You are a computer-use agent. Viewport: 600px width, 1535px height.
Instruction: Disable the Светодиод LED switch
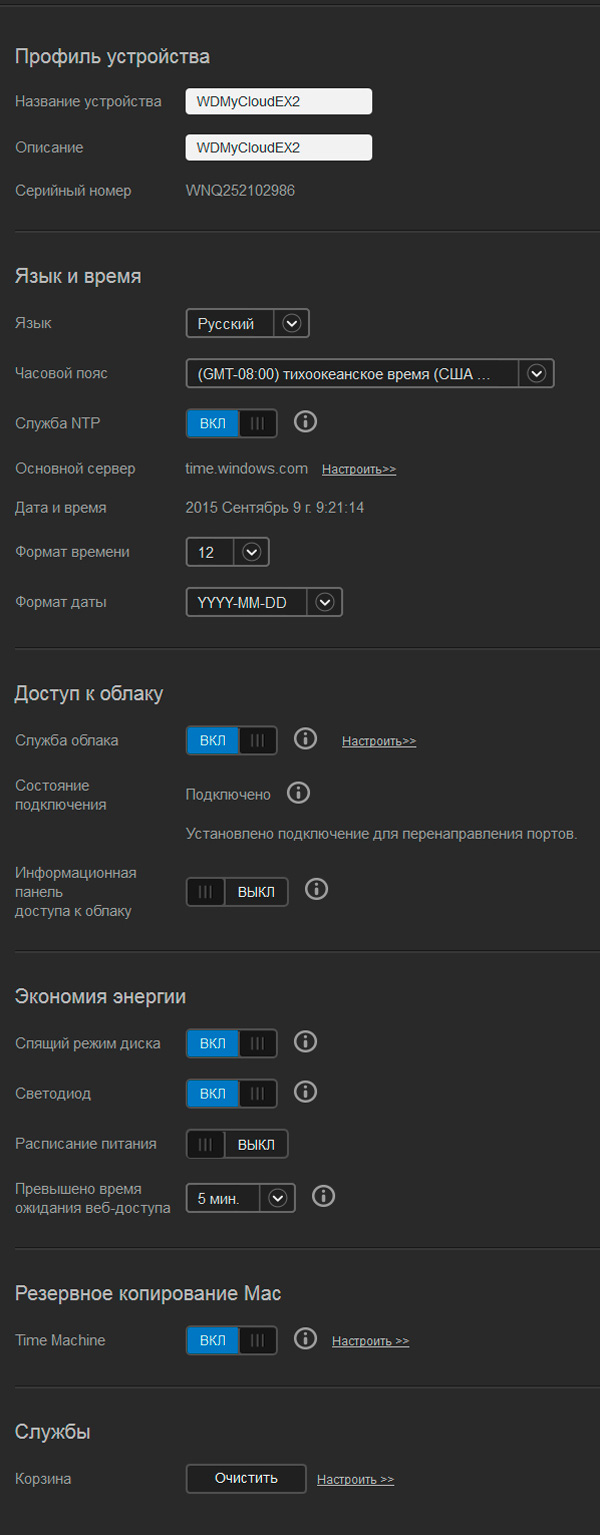(231, 1093)
